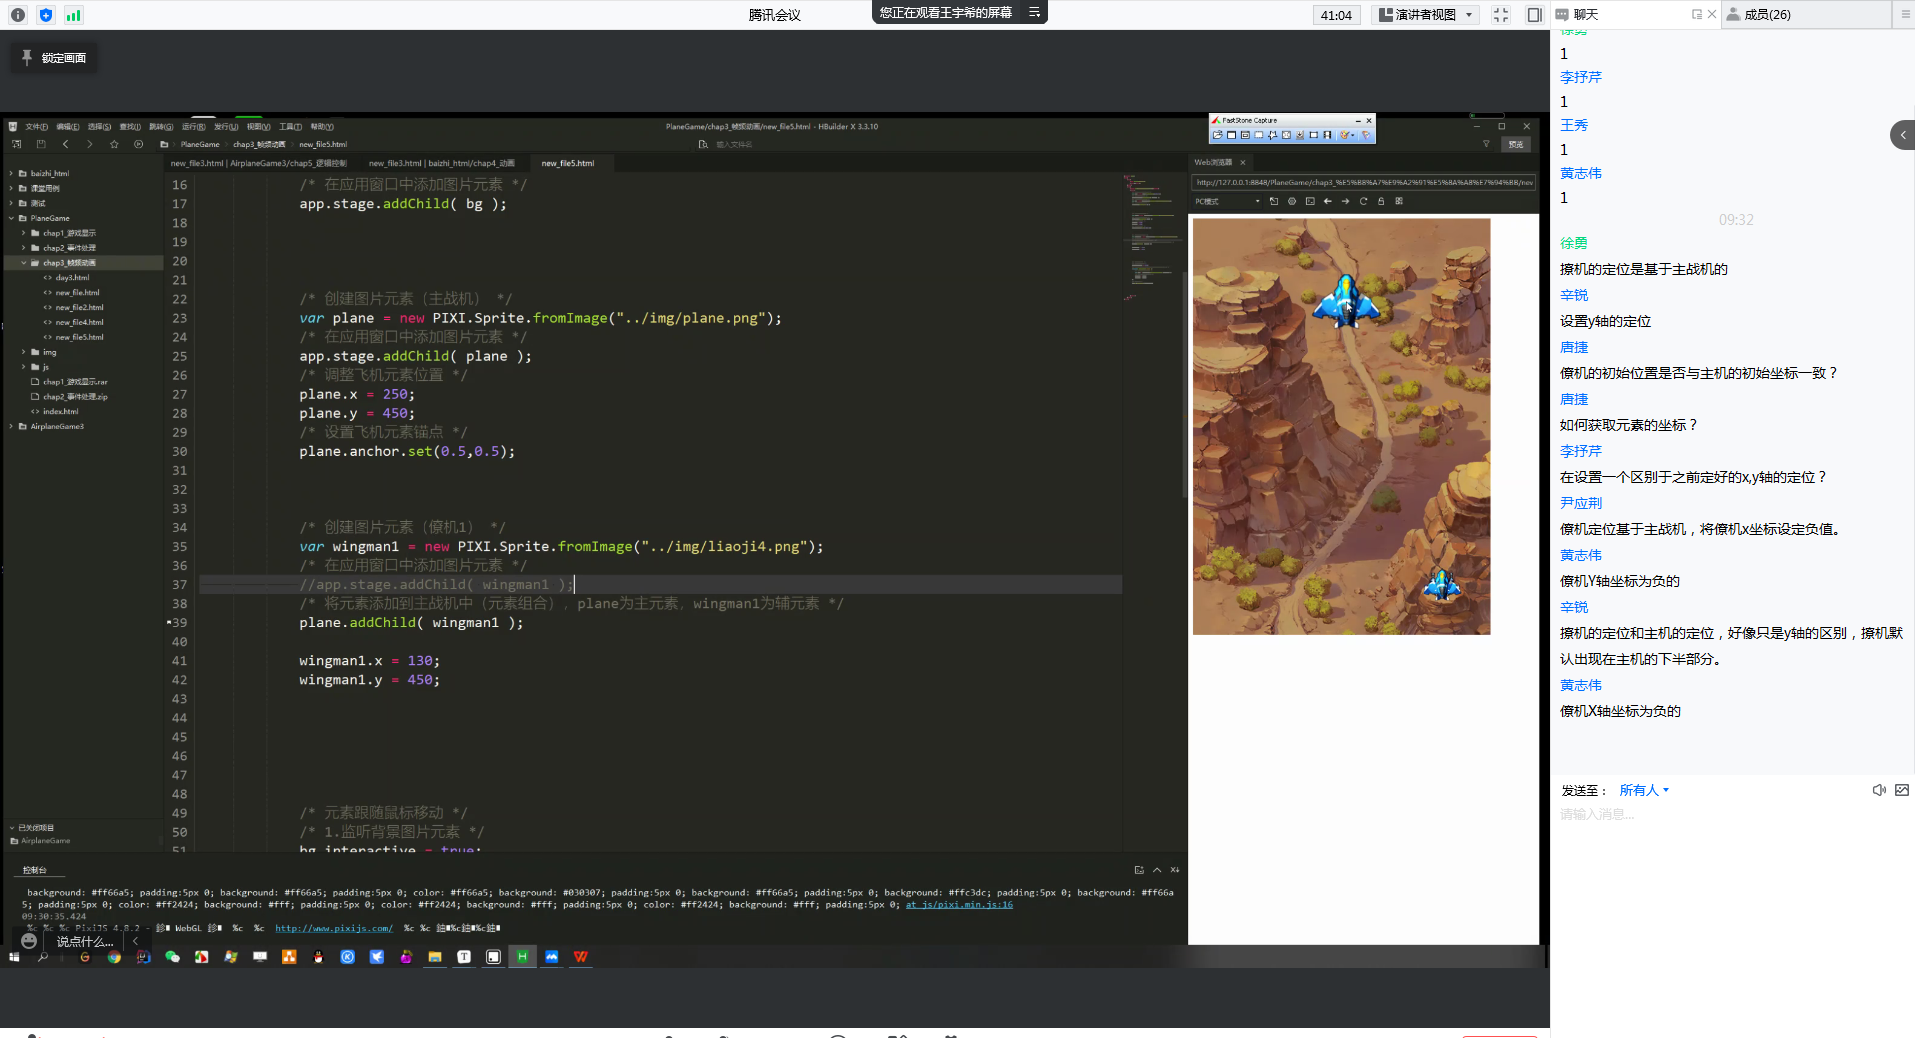Click the fullscreen icon beside speaker view
The image size is (1915, 1038).
[x=1500, y=15]
